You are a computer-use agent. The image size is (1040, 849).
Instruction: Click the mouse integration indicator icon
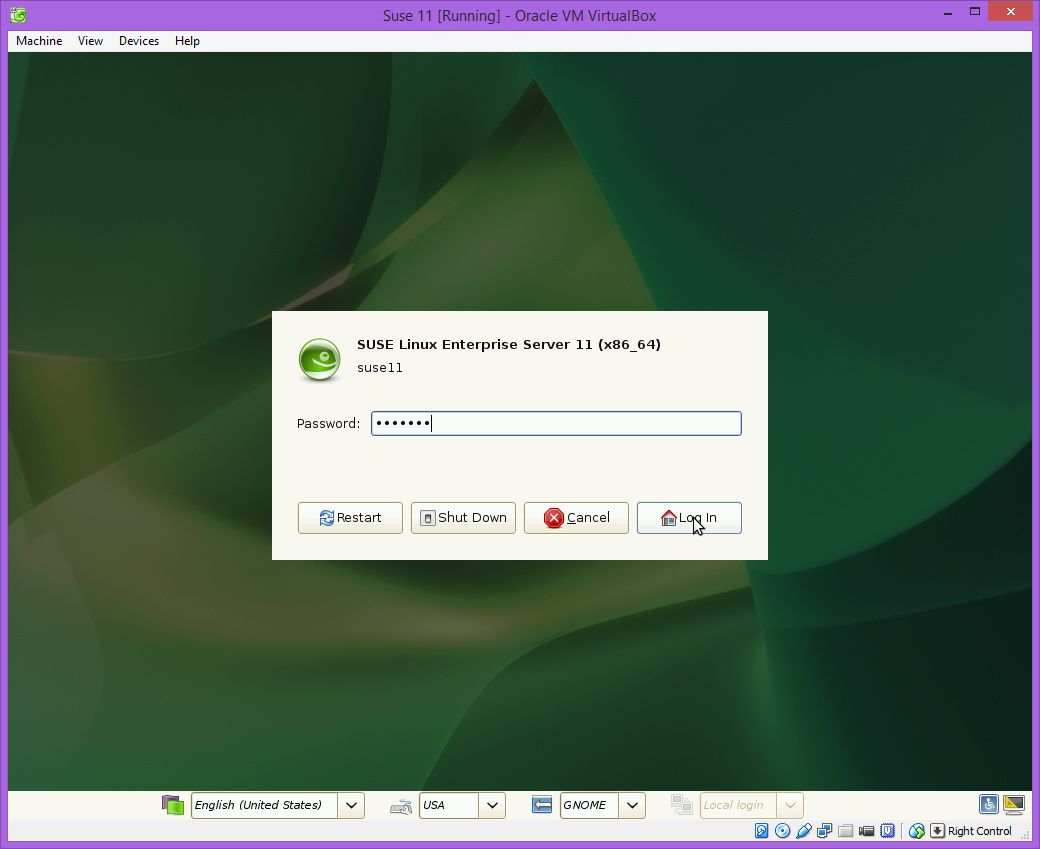tap(917, 830)
